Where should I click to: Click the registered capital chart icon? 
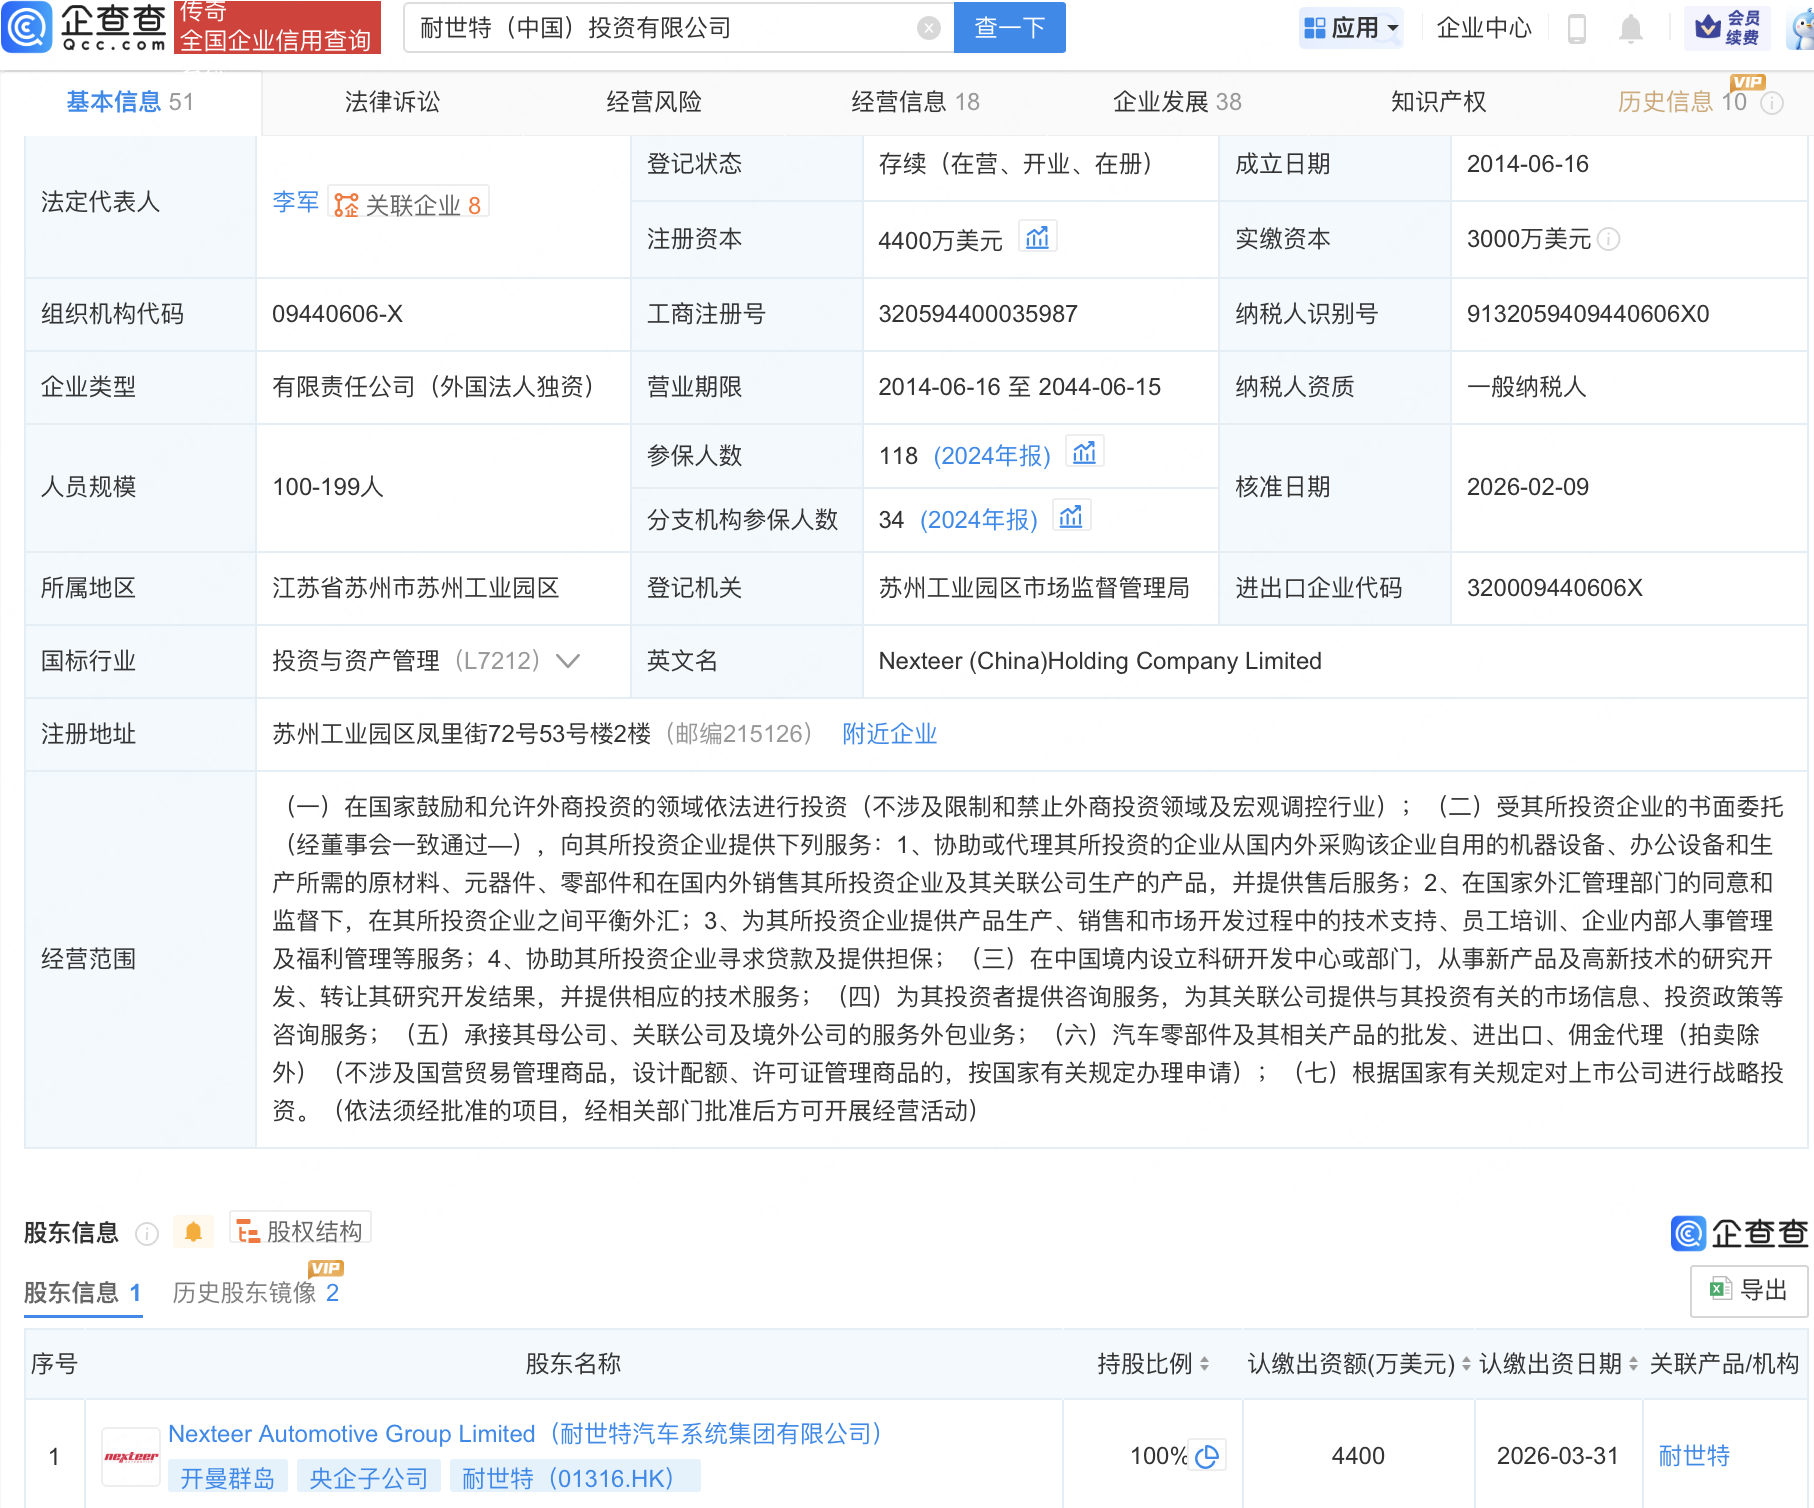pyautogui.click(x=1037, y=238)
